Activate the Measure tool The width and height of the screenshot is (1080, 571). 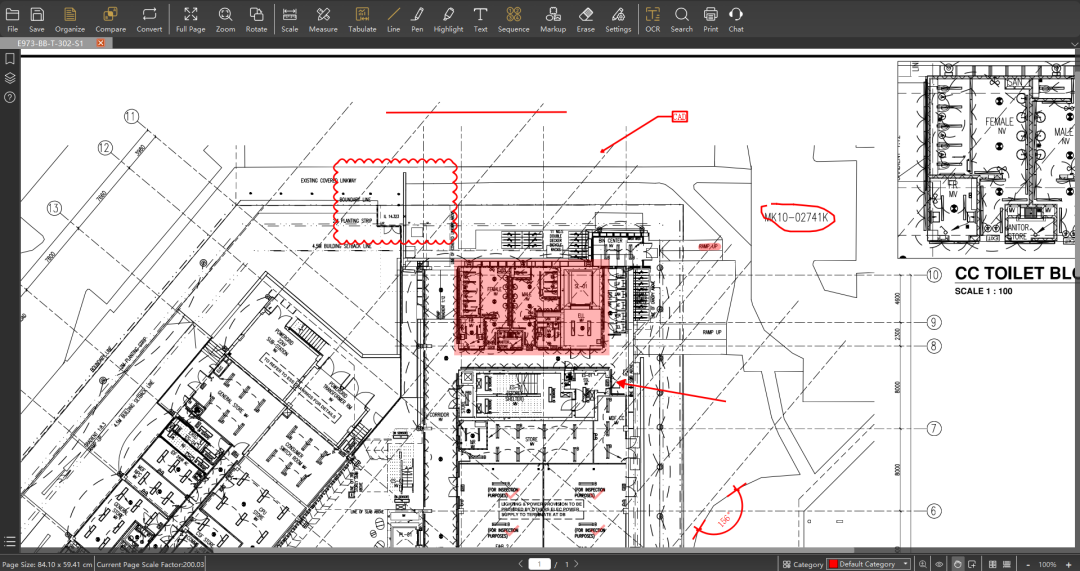tap(323, 19)
